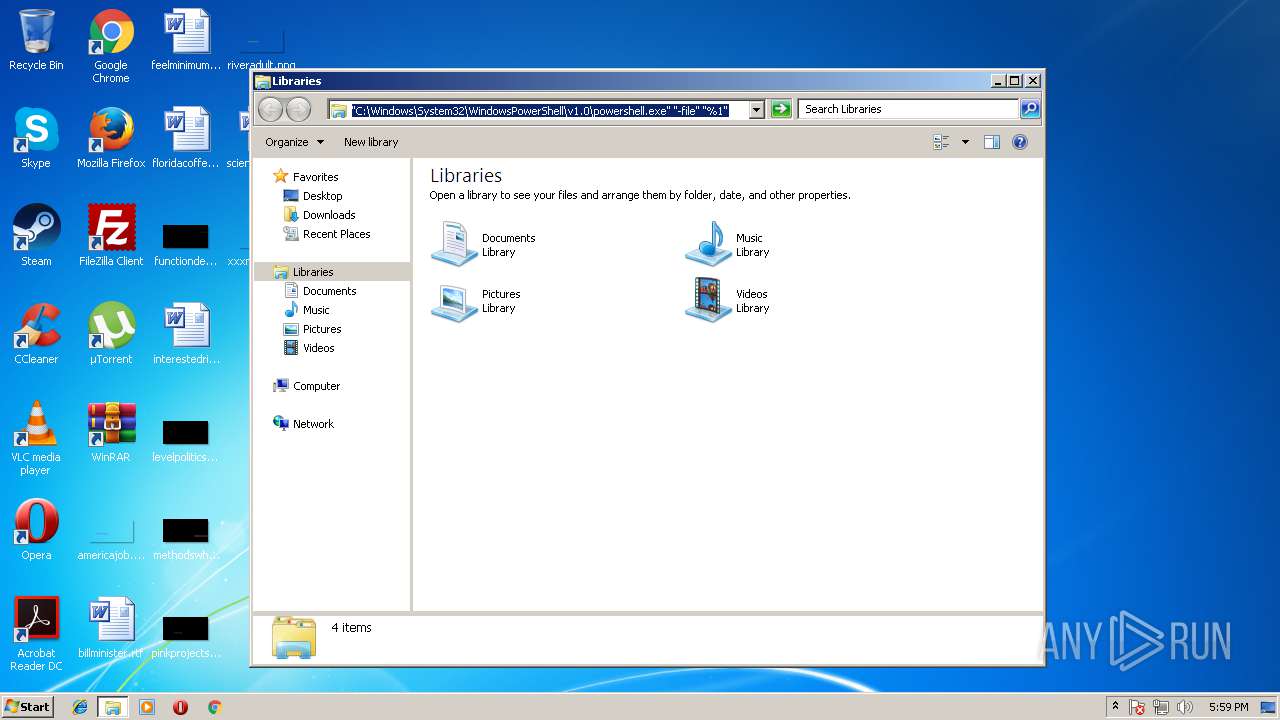1280x720 pixels.
Task: Select interestedri Word document on desktop
Action: 186,334
